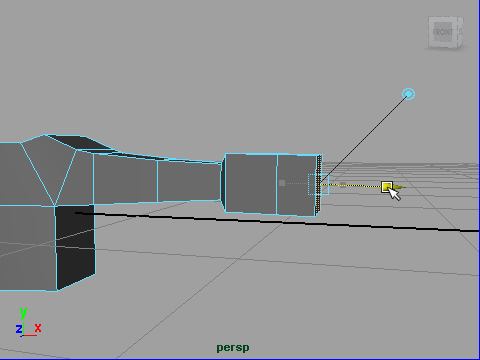
Task: Click the thick black line across the grid
Action: pos(277,222)
